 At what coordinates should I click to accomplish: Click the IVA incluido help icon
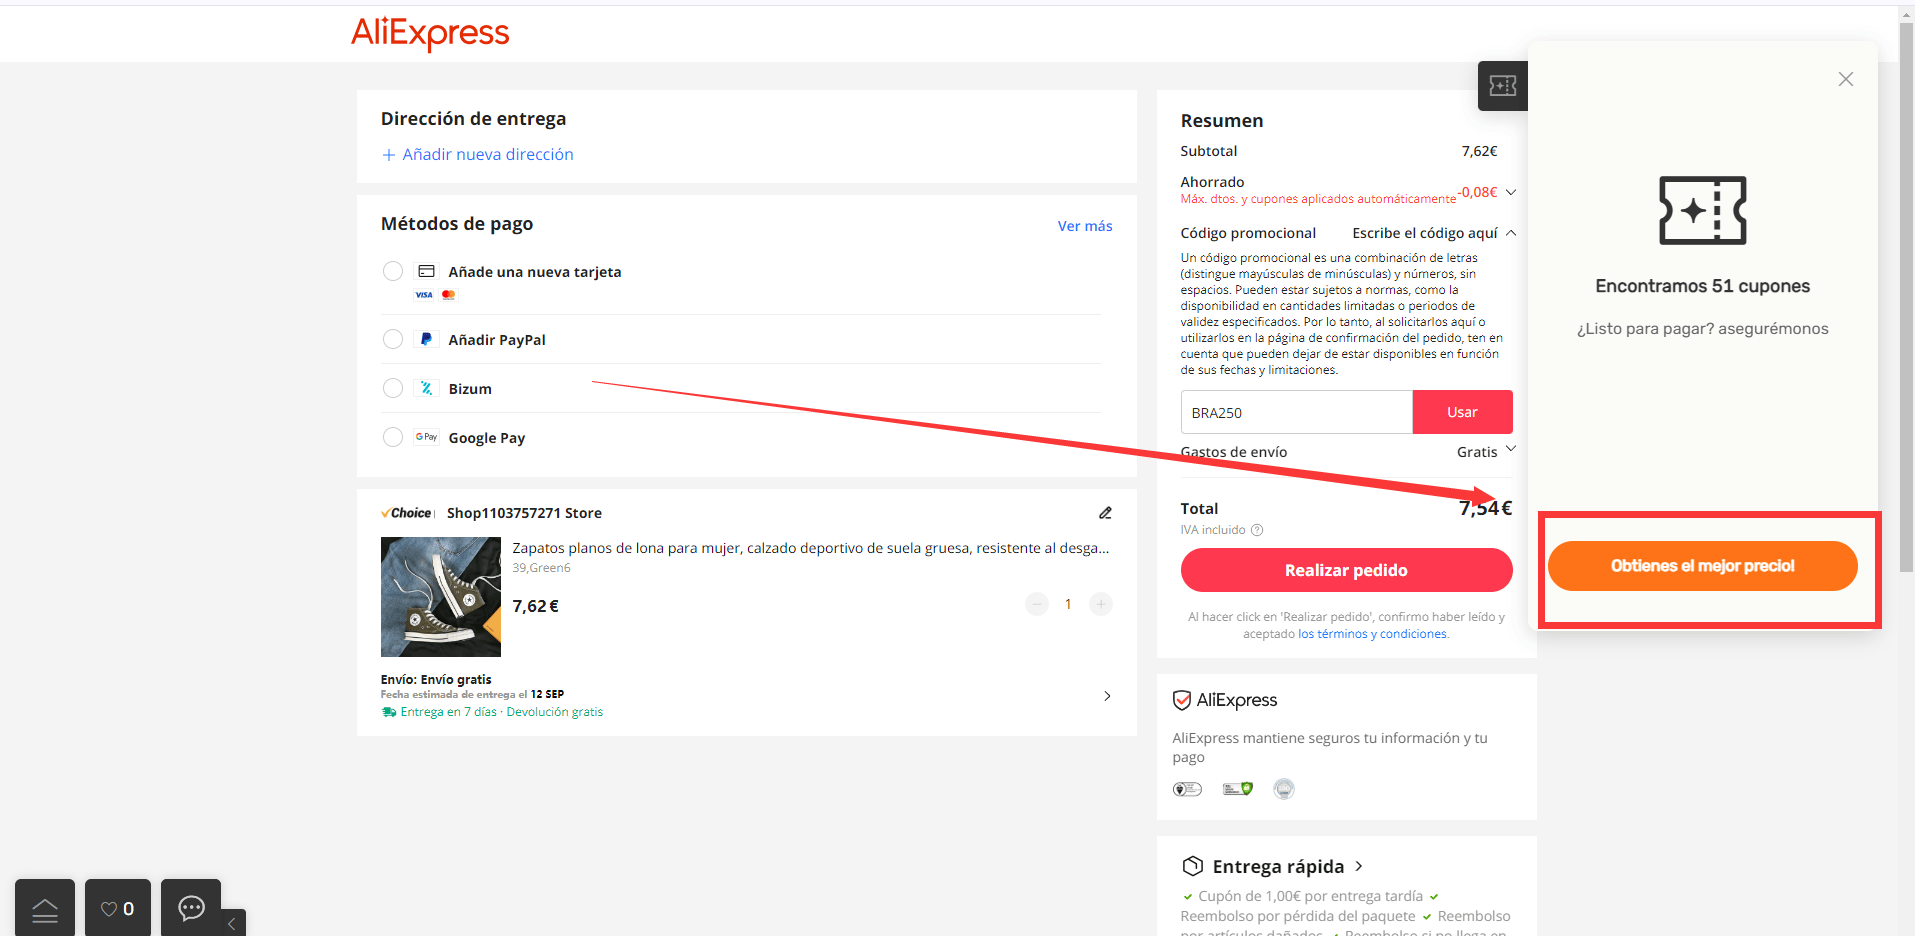coord(1257,530)
